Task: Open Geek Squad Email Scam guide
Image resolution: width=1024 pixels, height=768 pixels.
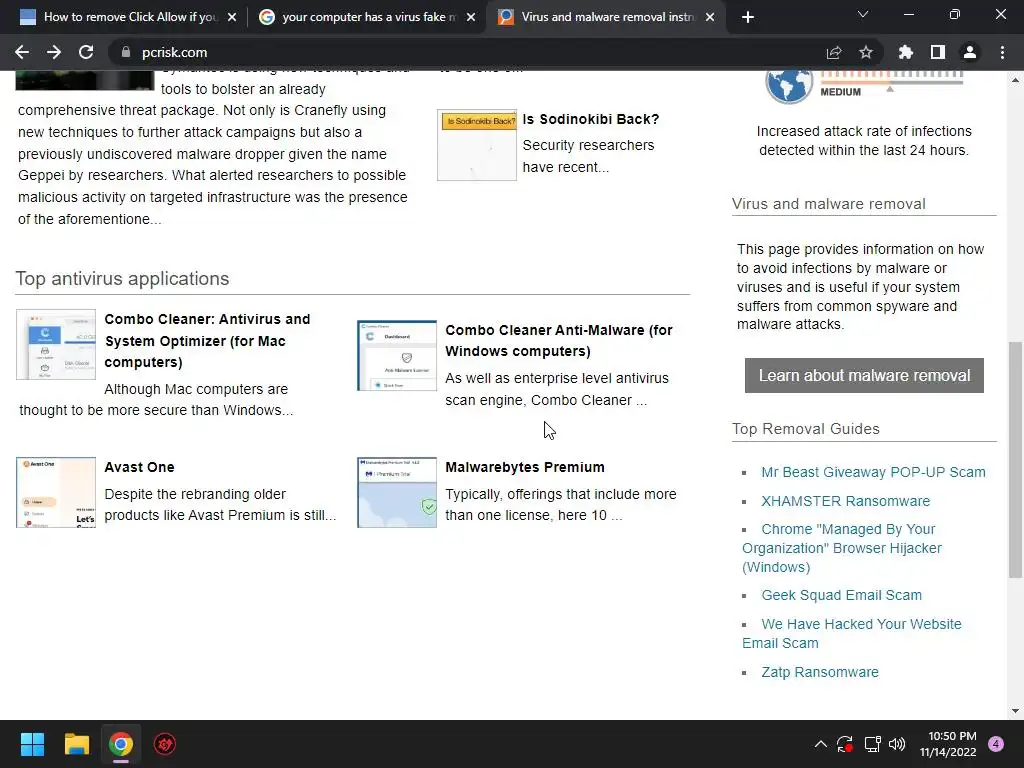Action: click(842, 595)
